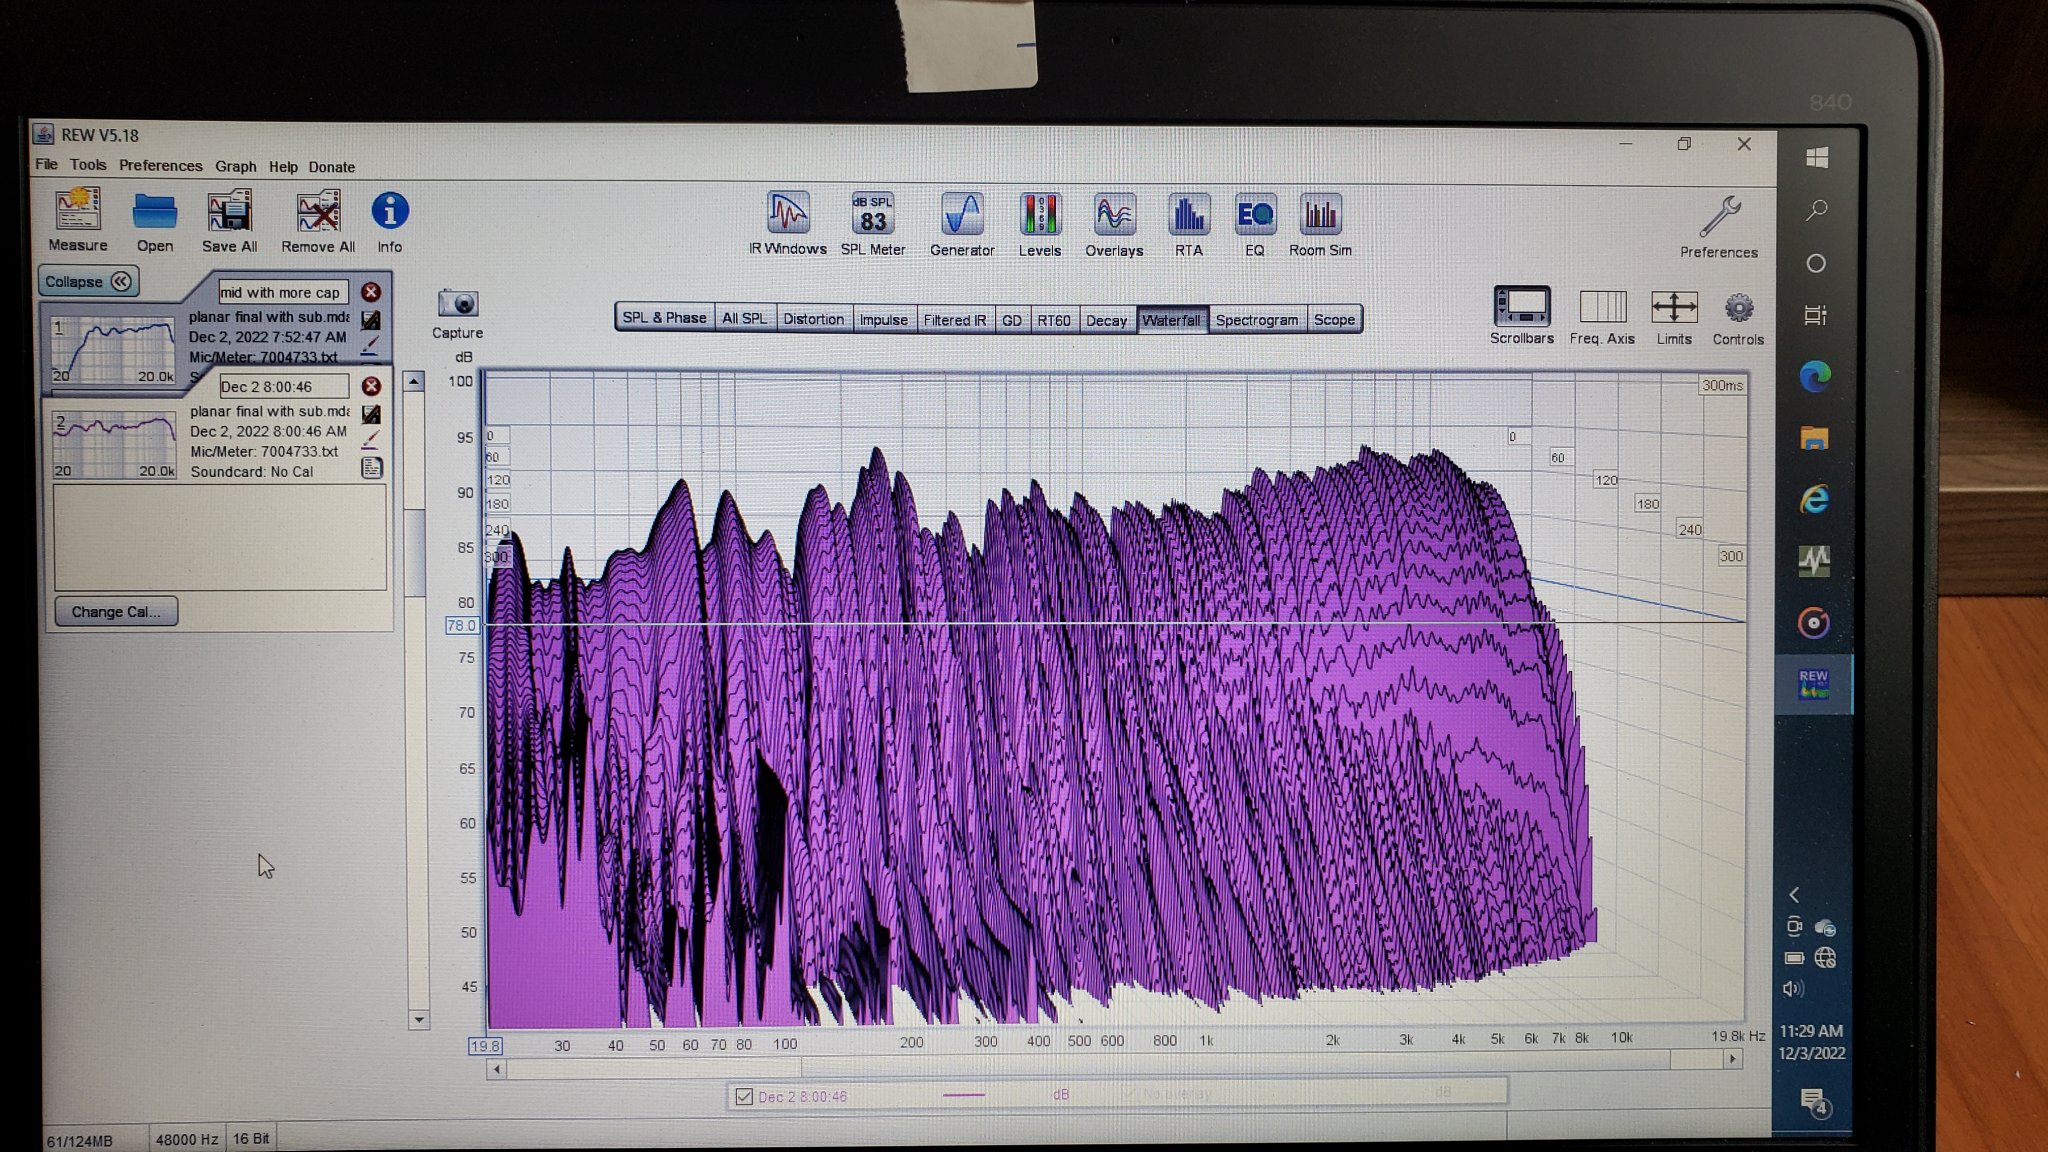The width and height of the screenshot is (2048, 1152).
Task: Click the 78.0 dB cursor value box
Action: (x=461, y=625)
